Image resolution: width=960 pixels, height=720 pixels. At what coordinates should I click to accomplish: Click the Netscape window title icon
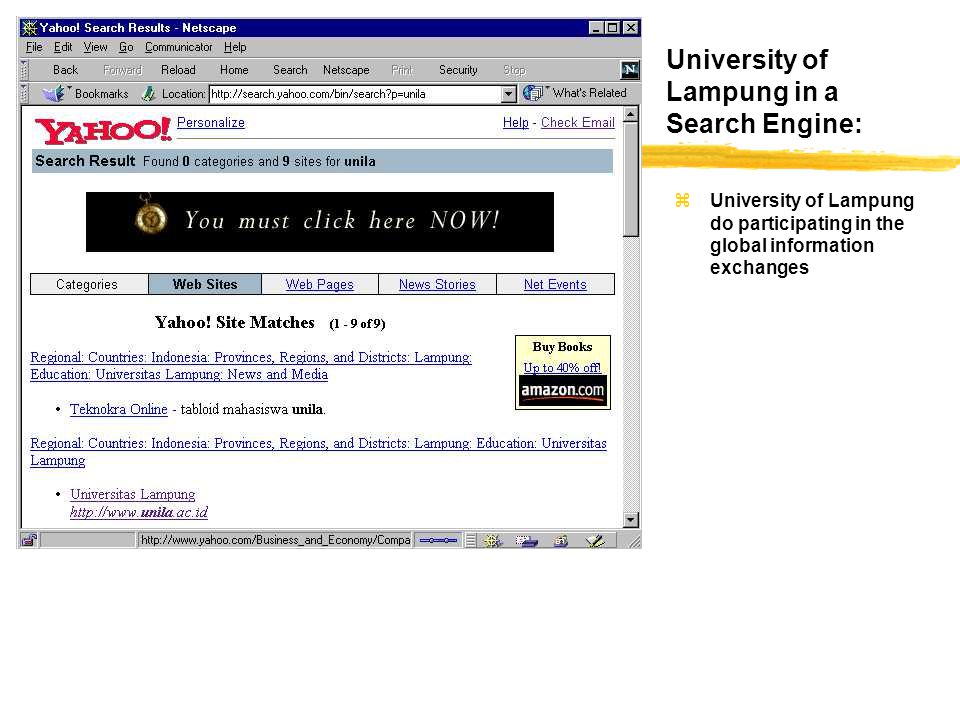point(29,28)
